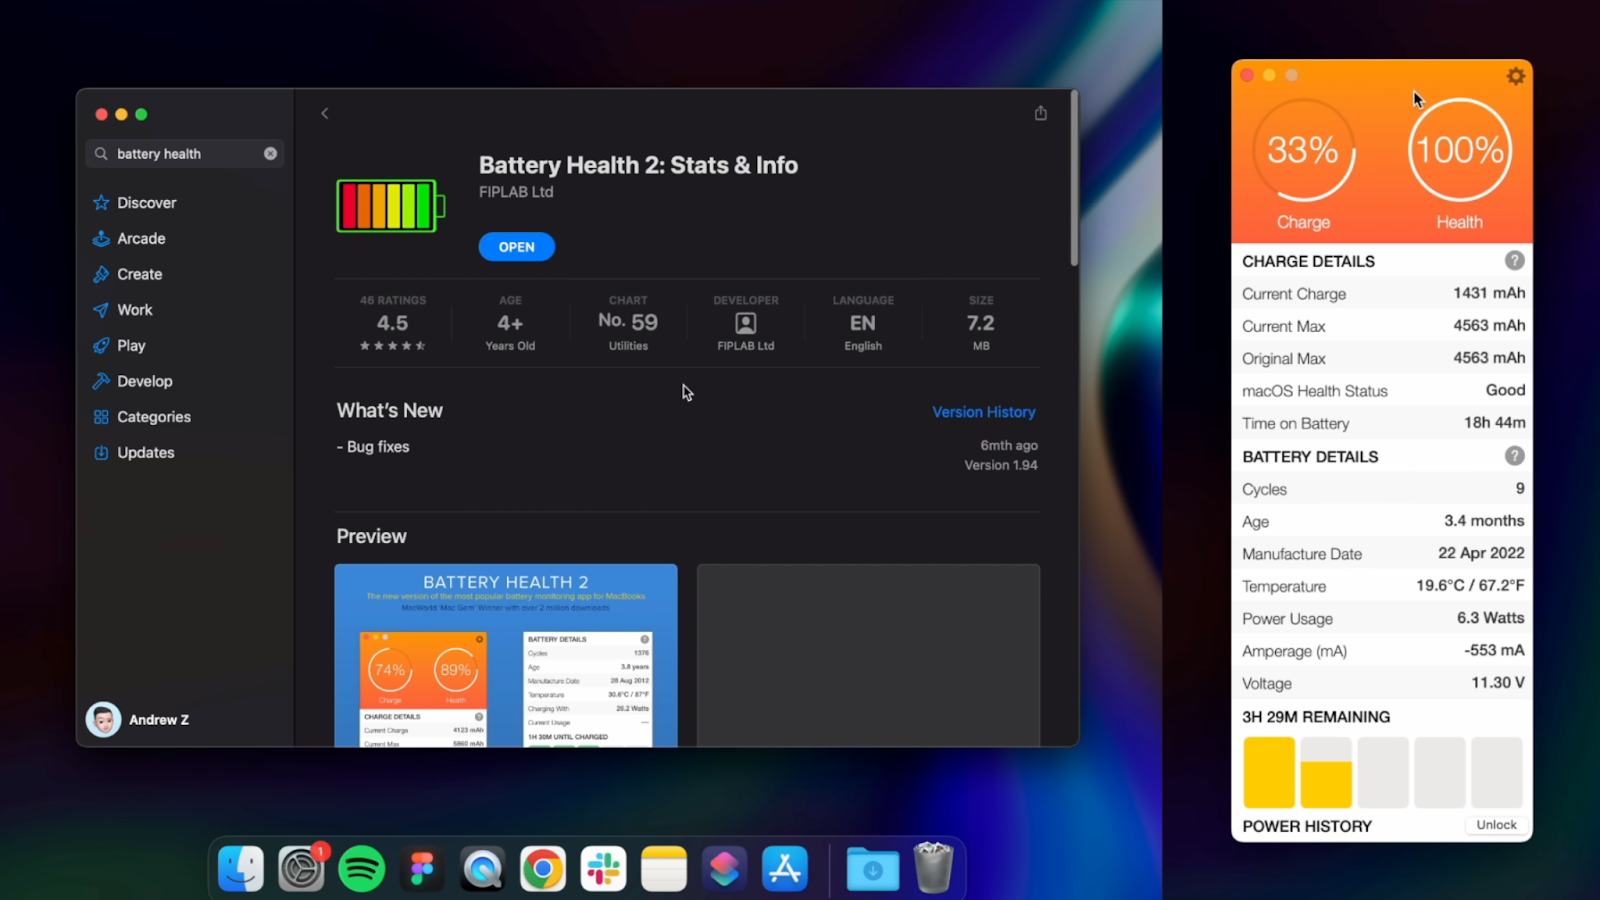
Task: Open Arcade section in sidebar
Action: (x=141, y=239)
